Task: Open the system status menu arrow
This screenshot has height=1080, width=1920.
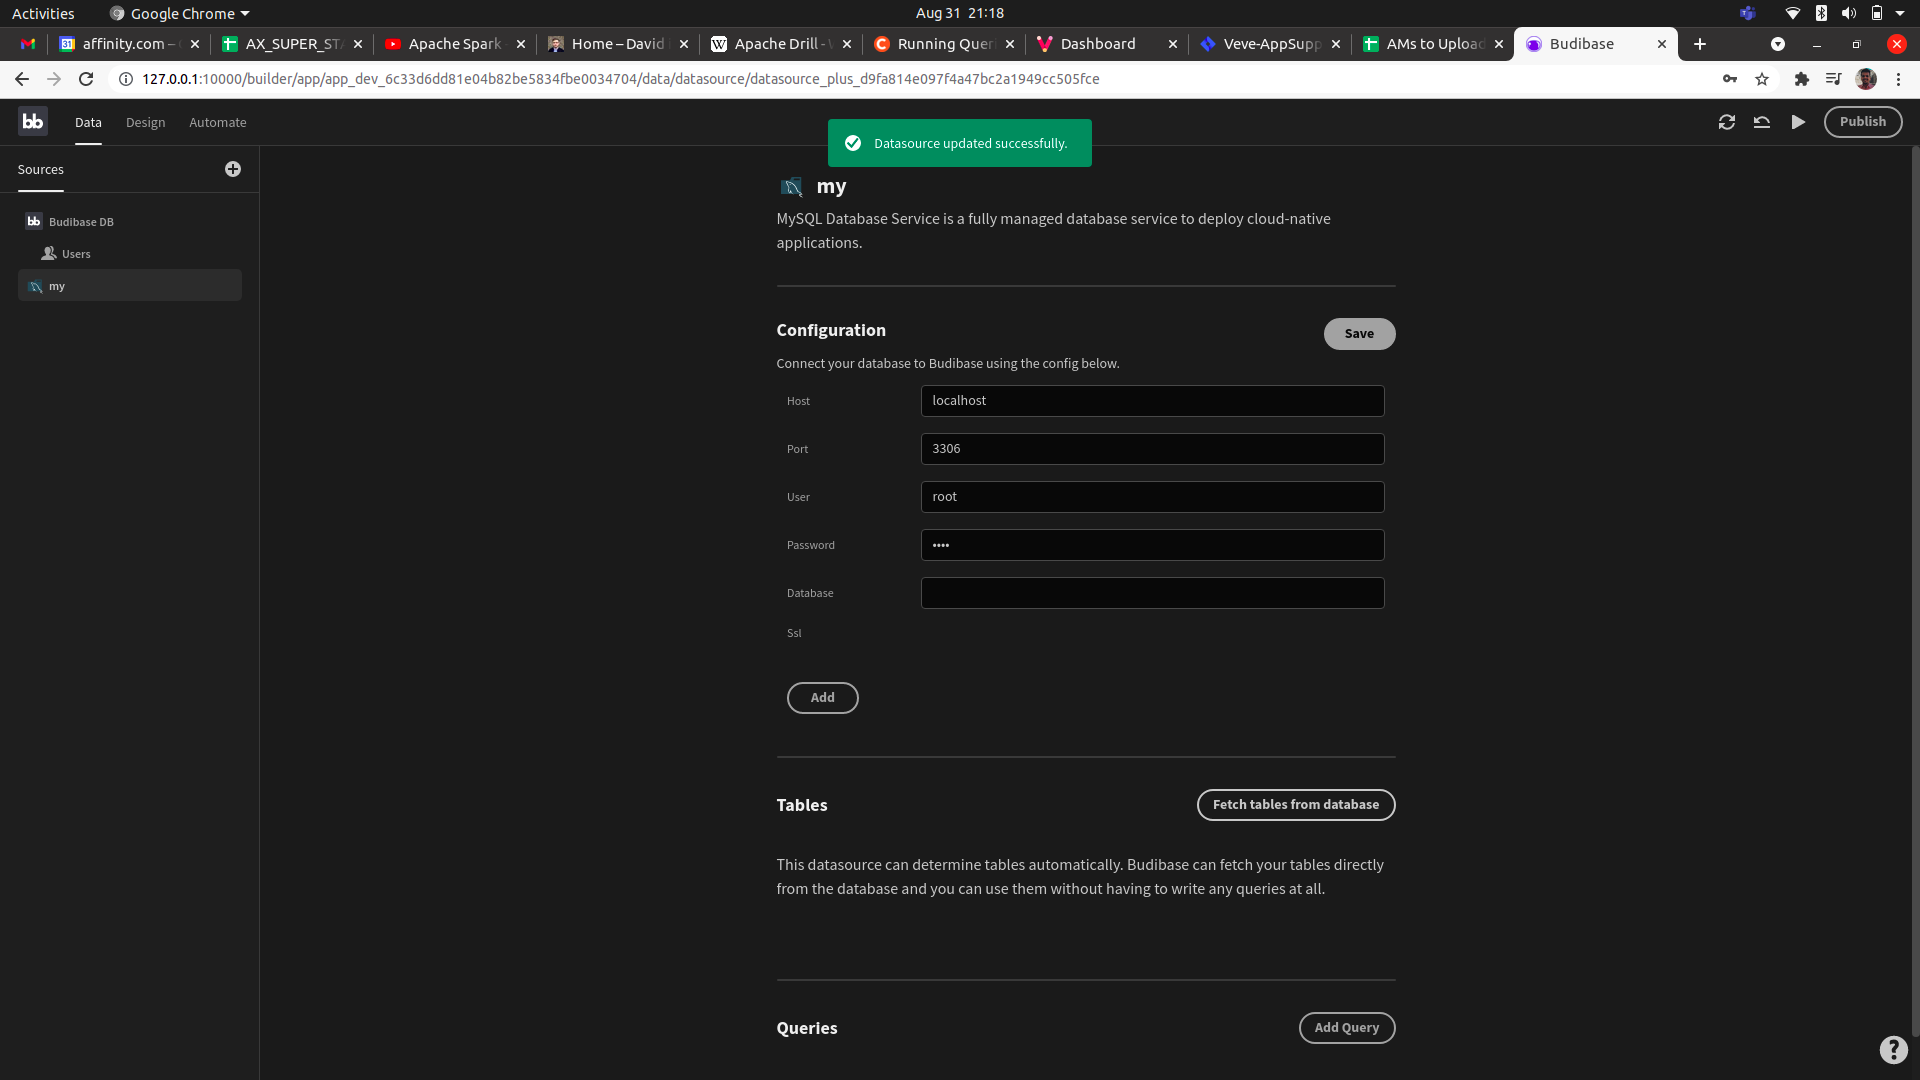Action: [1900, 13]
